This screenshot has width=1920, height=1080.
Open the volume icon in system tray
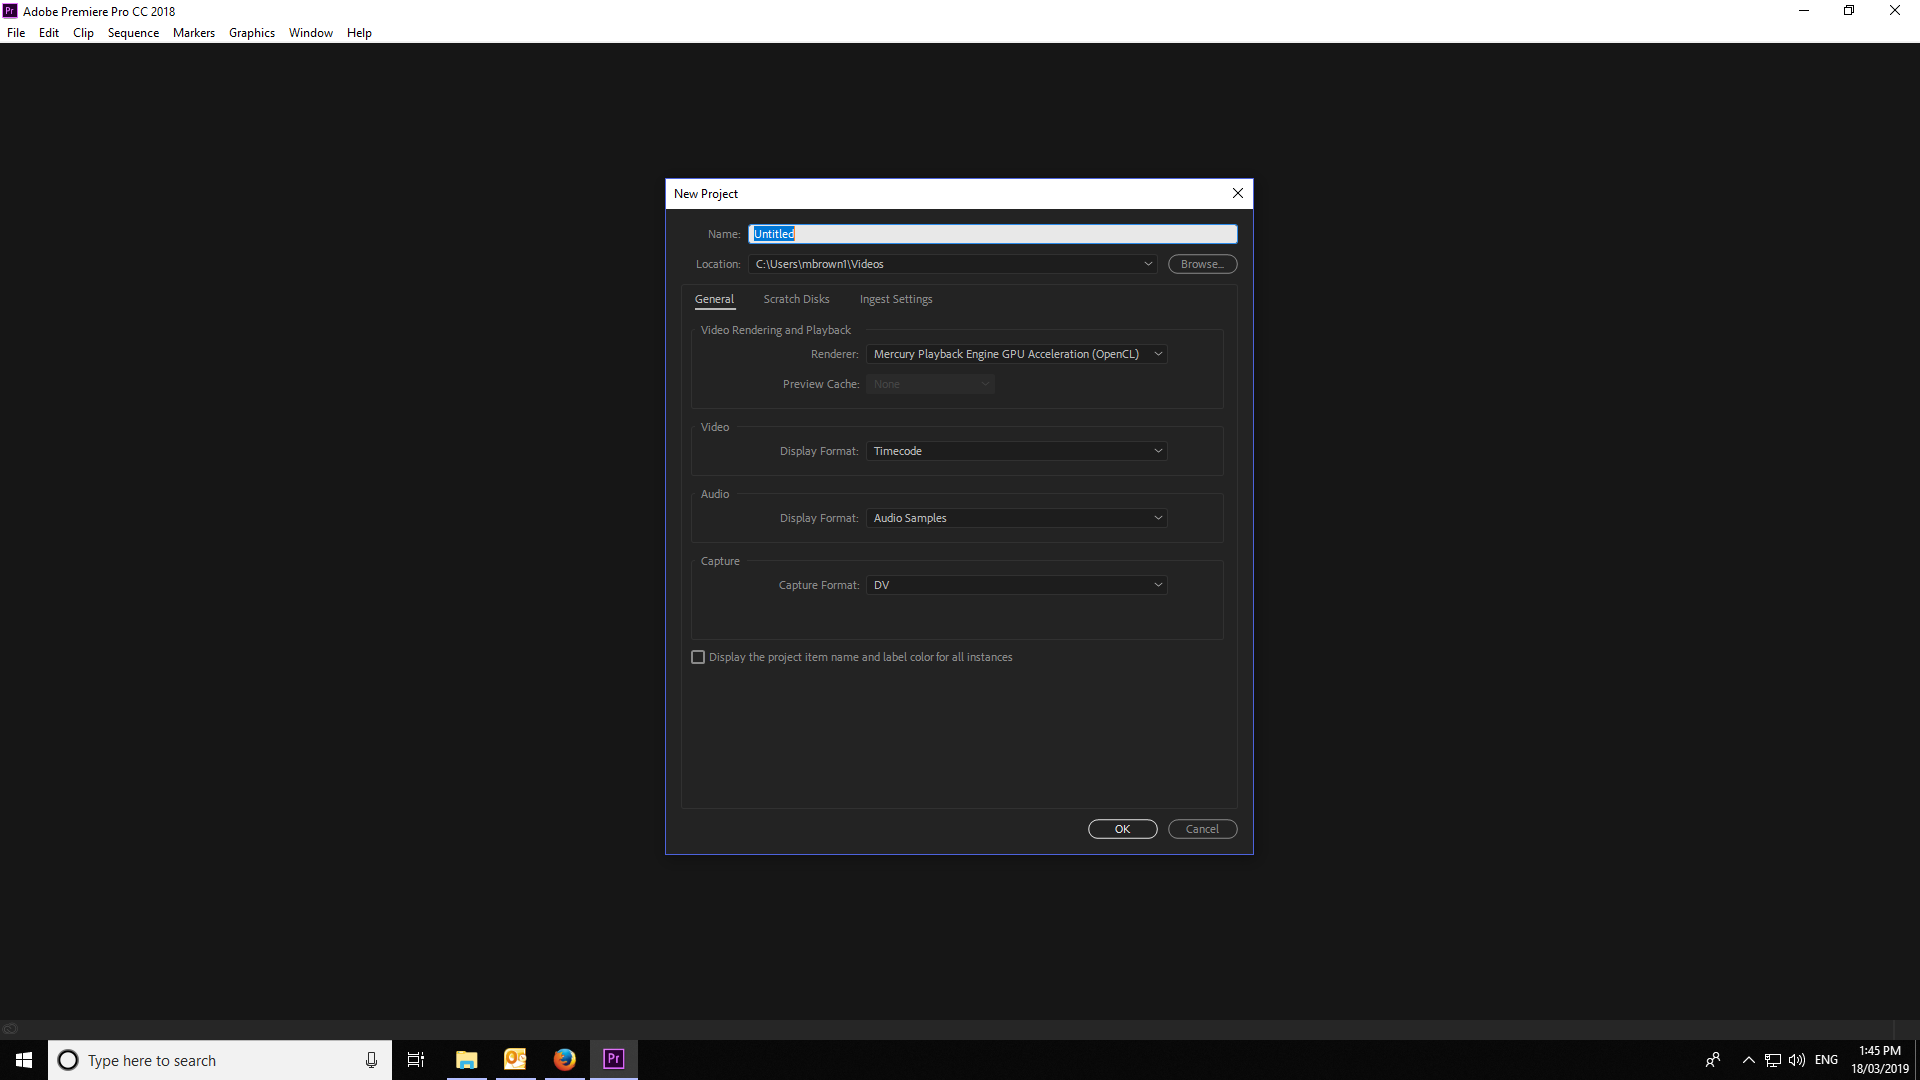tap(1797, 1060)
